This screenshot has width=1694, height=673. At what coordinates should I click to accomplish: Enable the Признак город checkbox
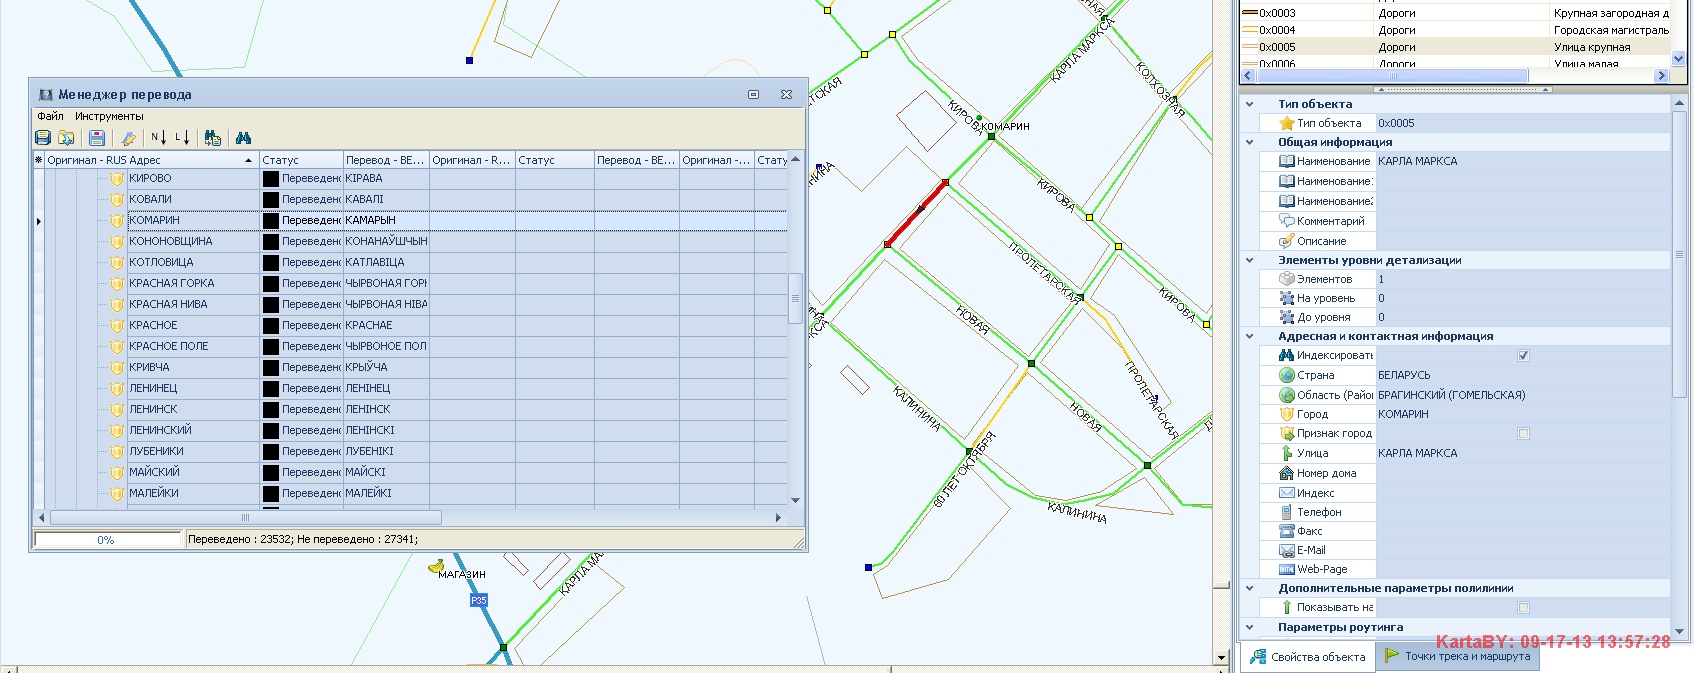(x=1523, y=433)
